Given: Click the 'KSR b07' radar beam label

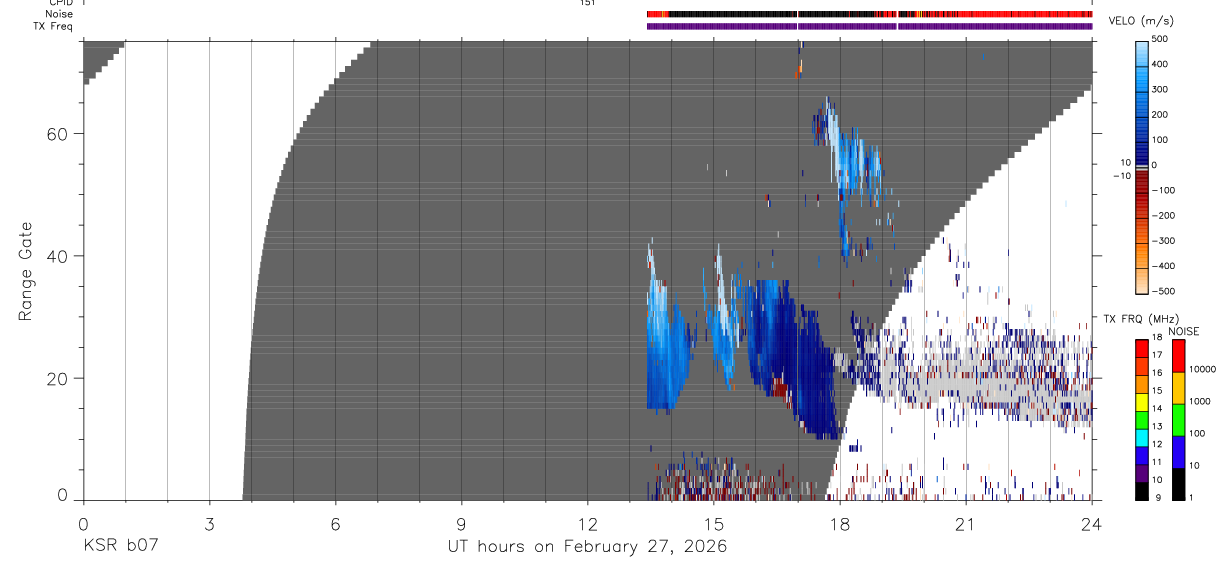Looking at the screenshot, I should click(x=120, y=547).
